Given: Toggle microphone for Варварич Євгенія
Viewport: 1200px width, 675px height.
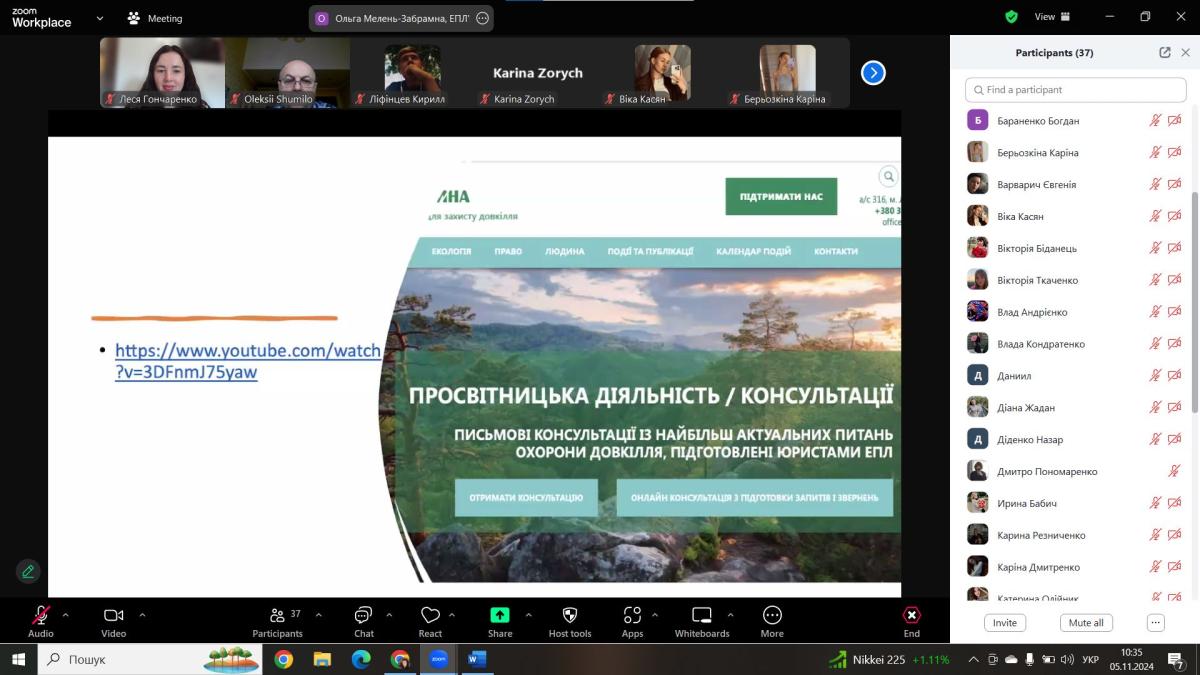Looking at the screenshot, I should pos(1155,185).
